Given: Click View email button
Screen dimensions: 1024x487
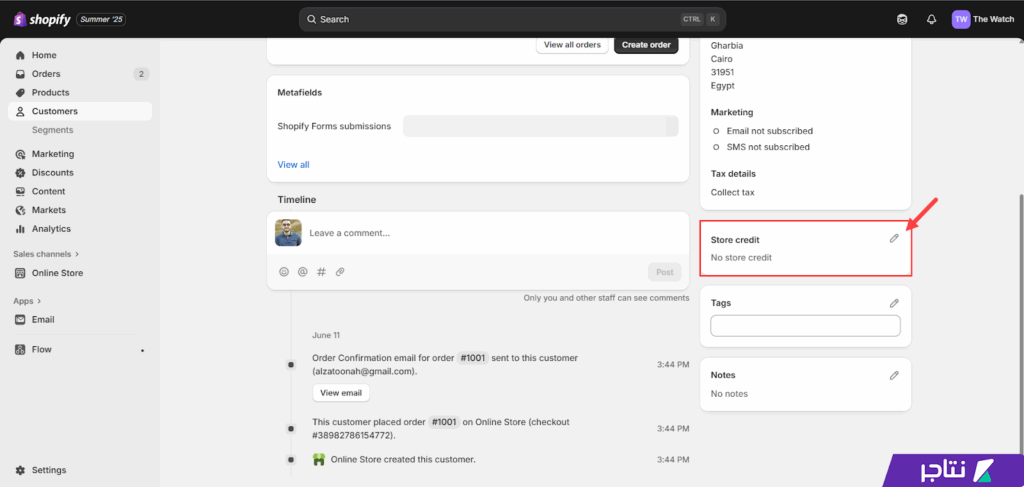Looking at the screenshot, I should [x=341, y=393].
